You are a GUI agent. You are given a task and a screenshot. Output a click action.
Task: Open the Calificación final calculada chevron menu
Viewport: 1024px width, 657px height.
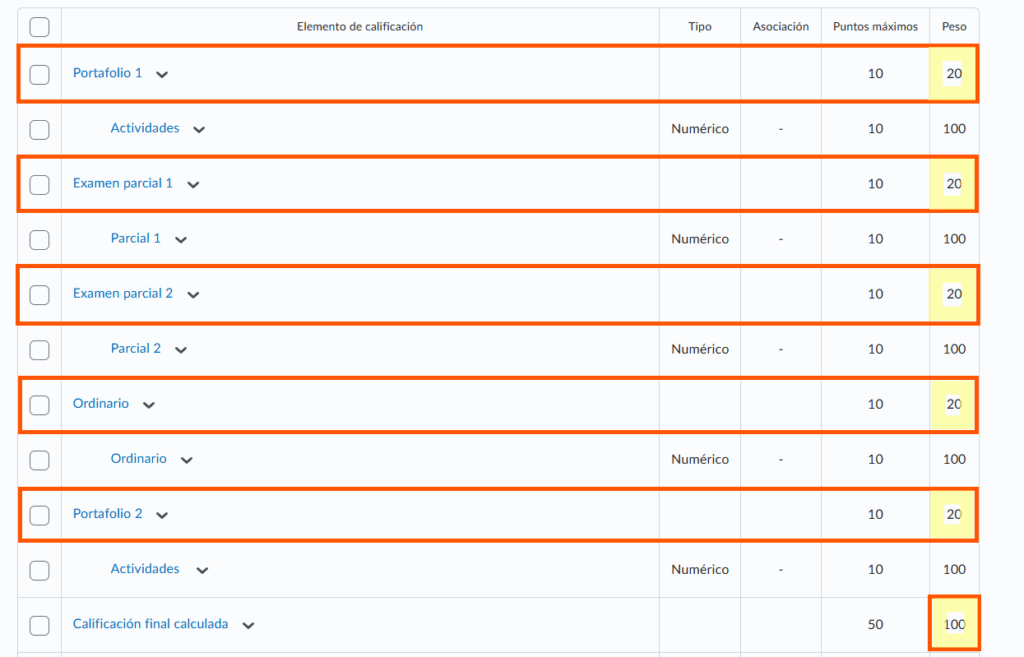tap(248, 625)
